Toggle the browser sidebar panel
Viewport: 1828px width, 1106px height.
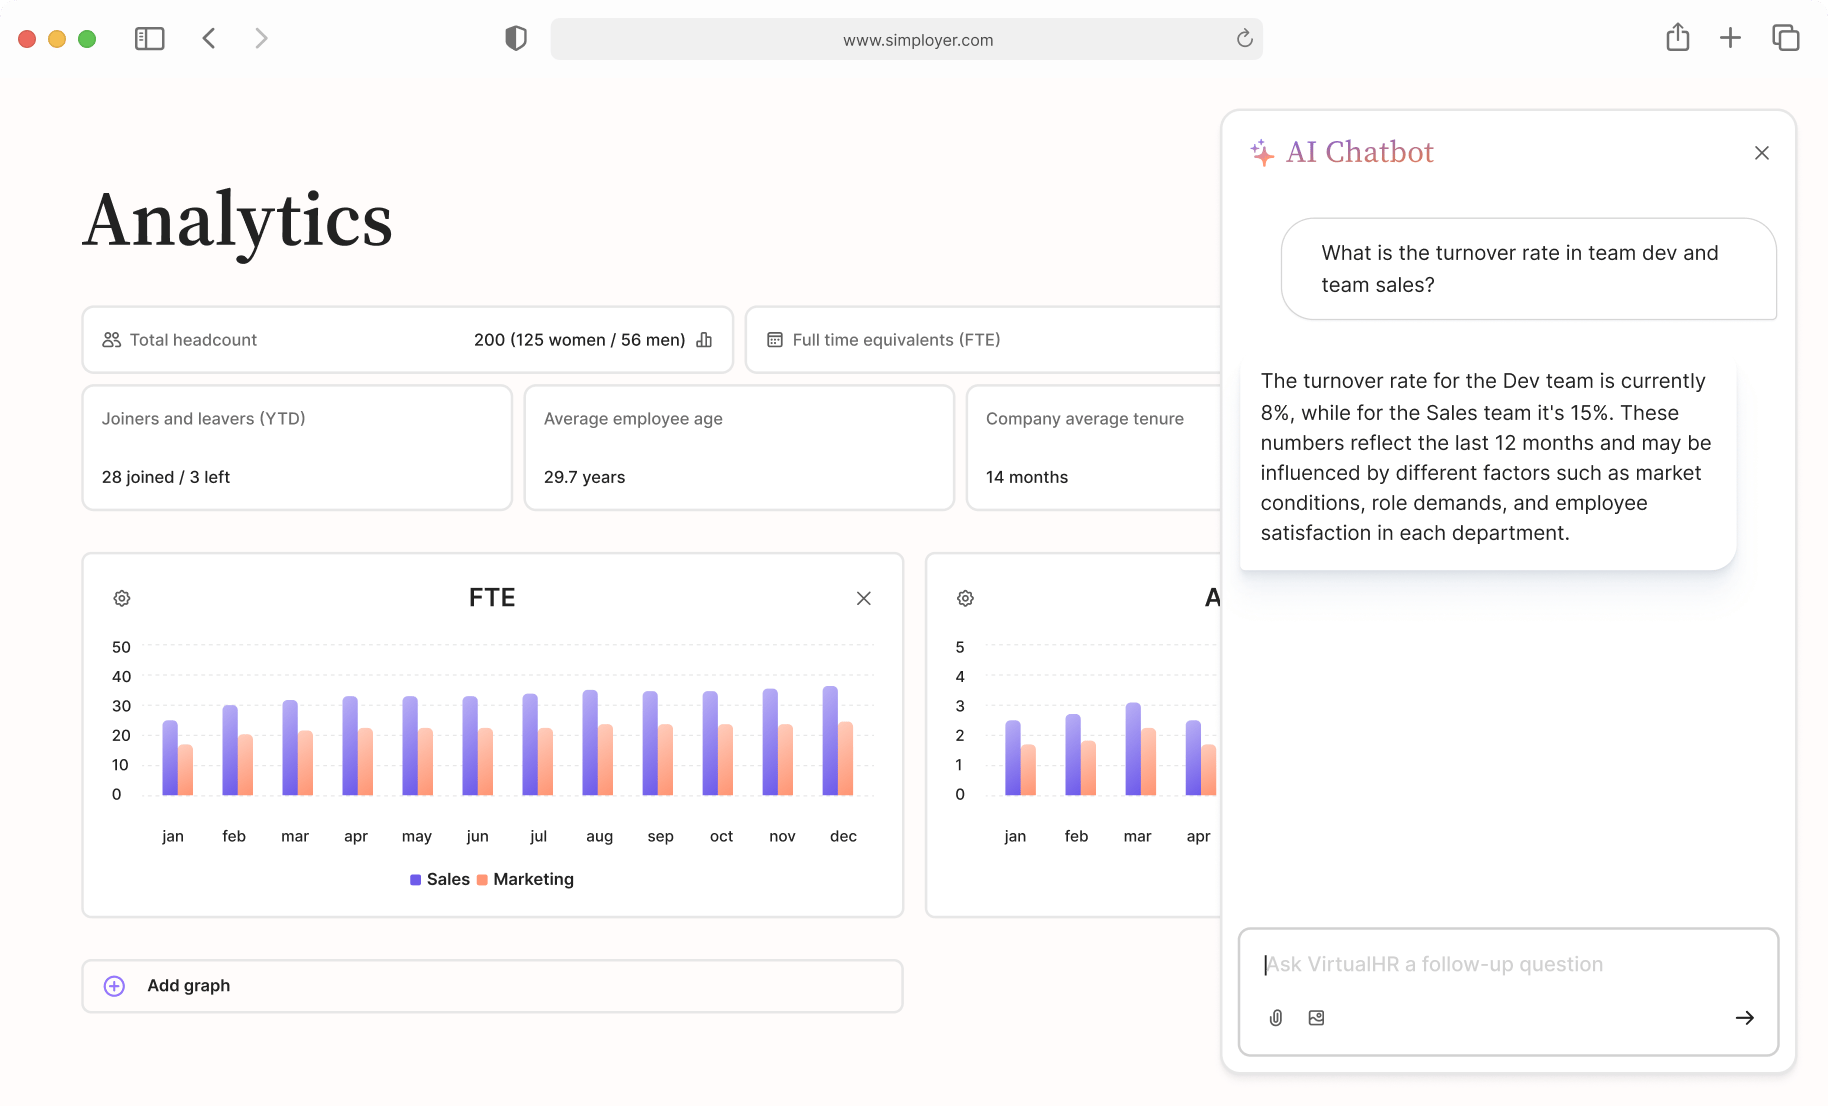pos(149,39)
